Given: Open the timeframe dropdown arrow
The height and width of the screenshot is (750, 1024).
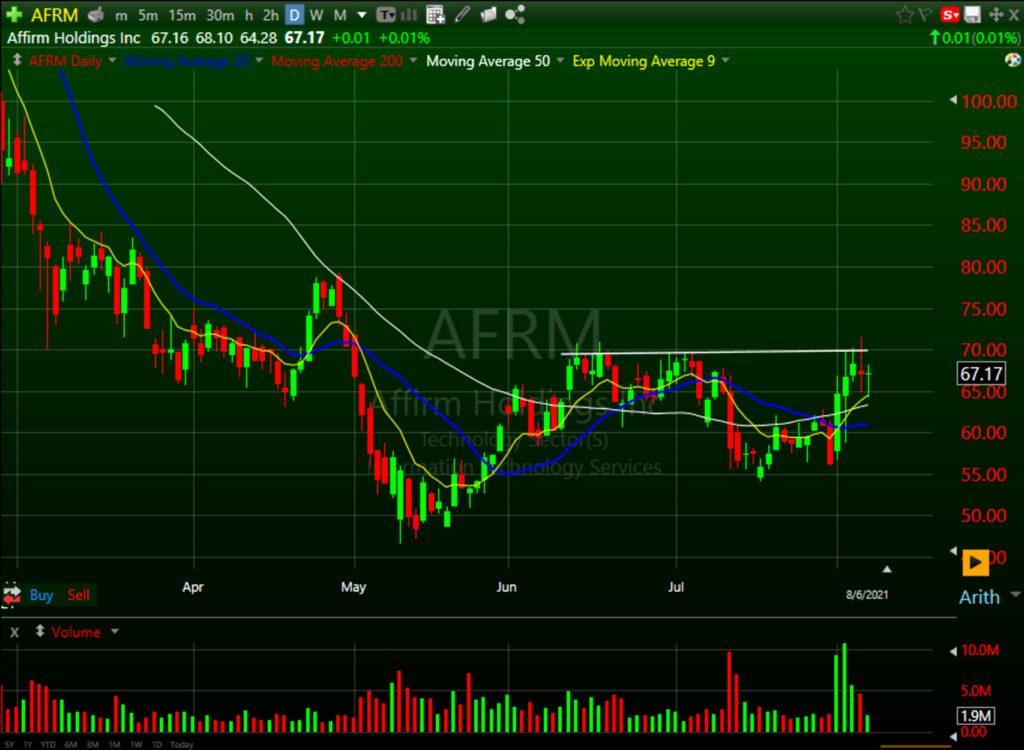Looking at the screenshot, I should point(362,15).
